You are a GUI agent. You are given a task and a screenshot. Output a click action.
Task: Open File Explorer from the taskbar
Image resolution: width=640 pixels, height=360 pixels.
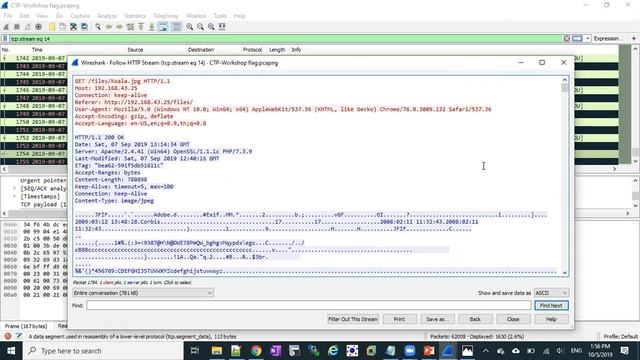point(217,351)
